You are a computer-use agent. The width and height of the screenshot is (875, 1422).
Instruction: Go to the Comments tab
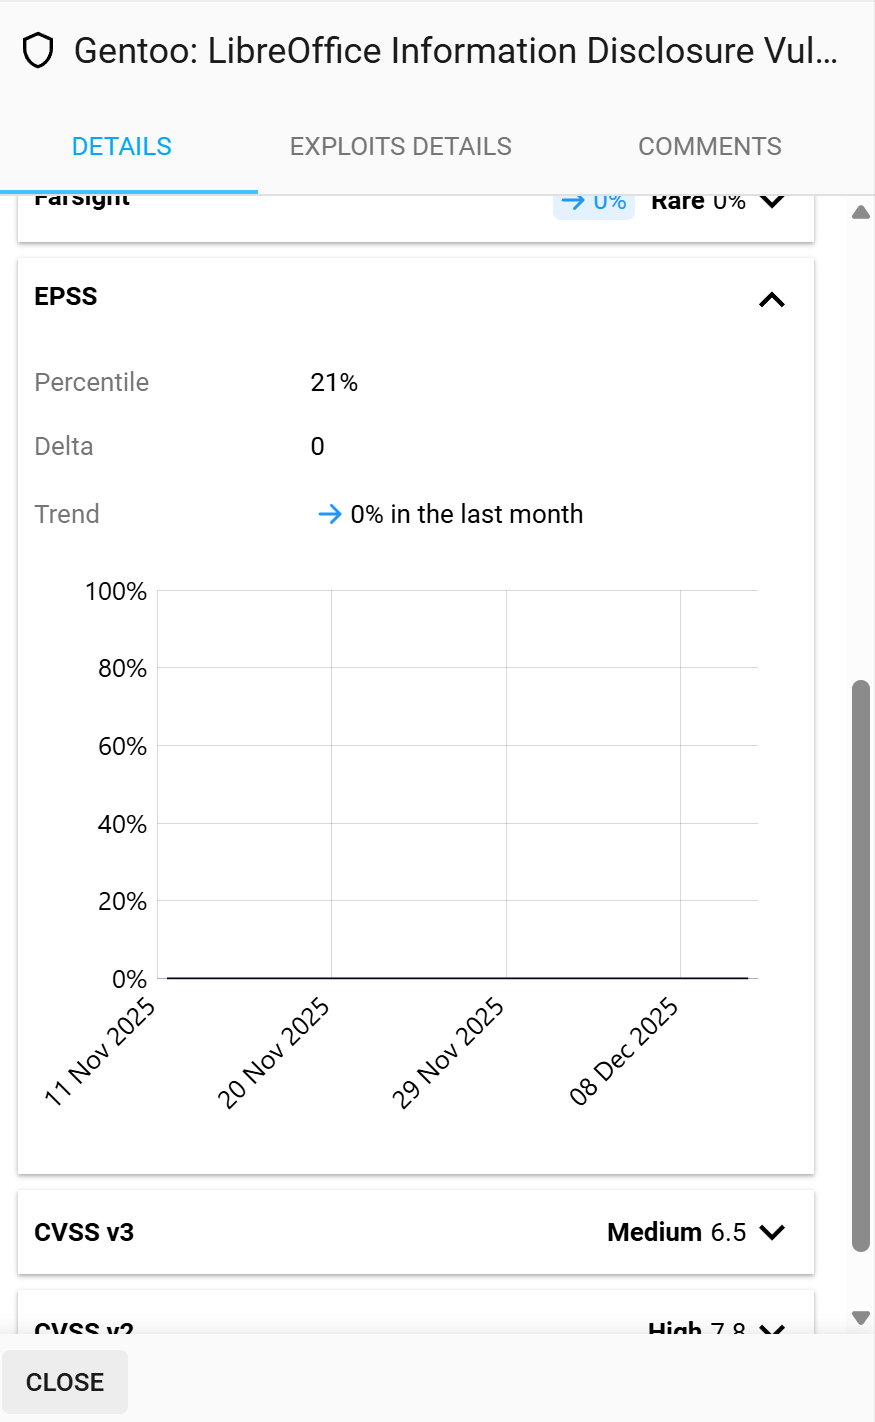[710, 147]
